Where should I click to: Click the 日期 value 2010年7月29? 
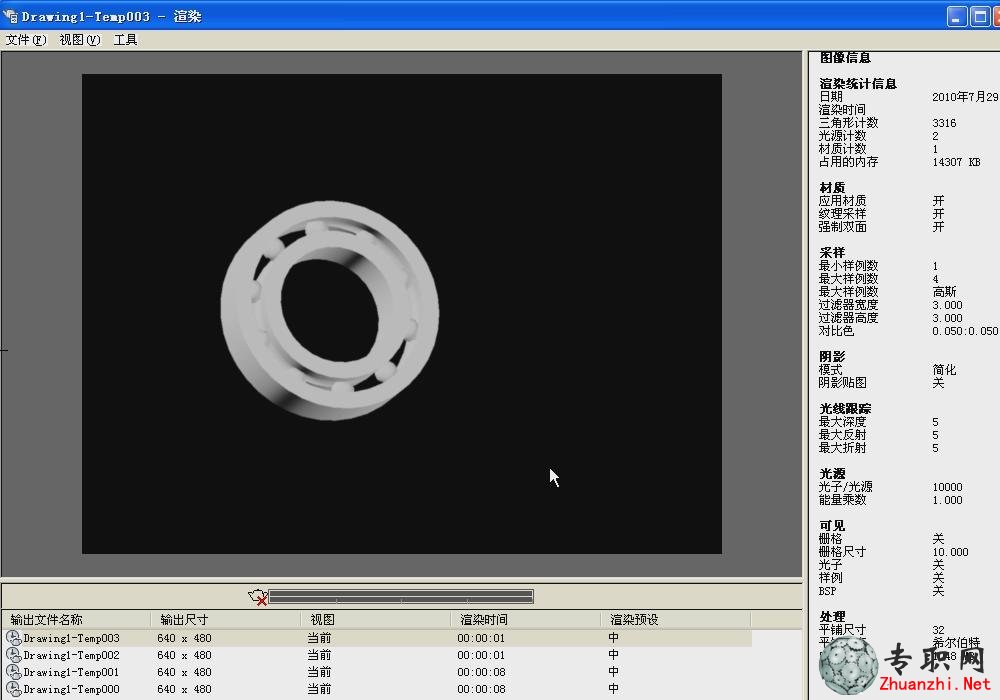pyautogui.click(x=965, y=97)
